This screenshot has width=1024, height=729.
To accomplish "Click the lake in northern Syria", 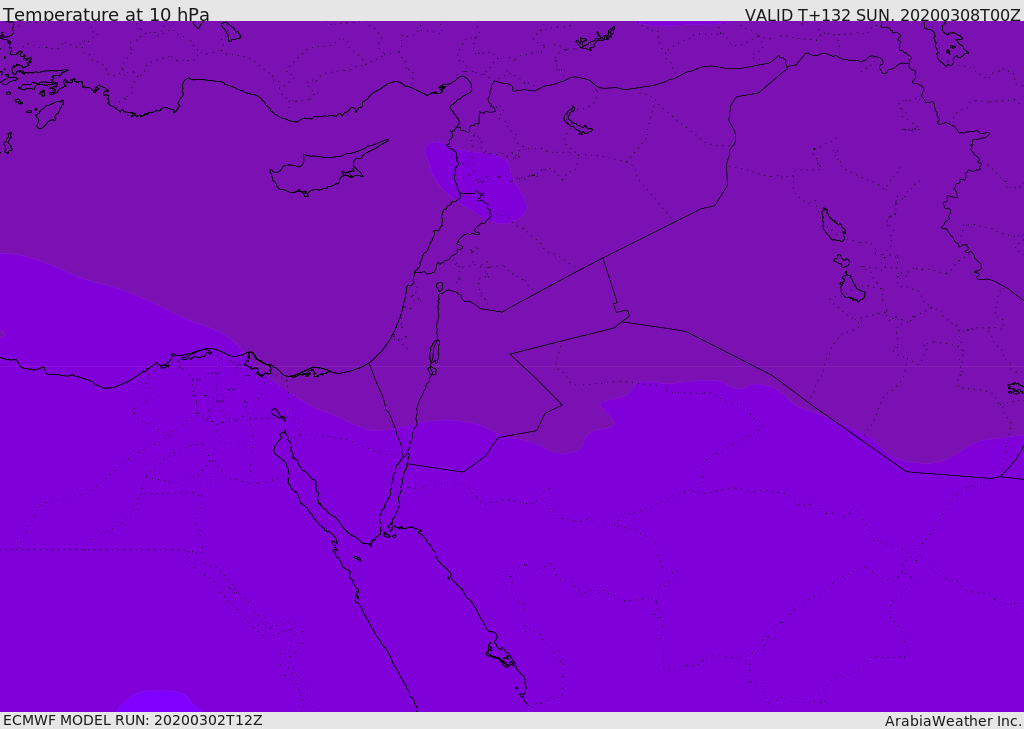I will coord(577,121).
